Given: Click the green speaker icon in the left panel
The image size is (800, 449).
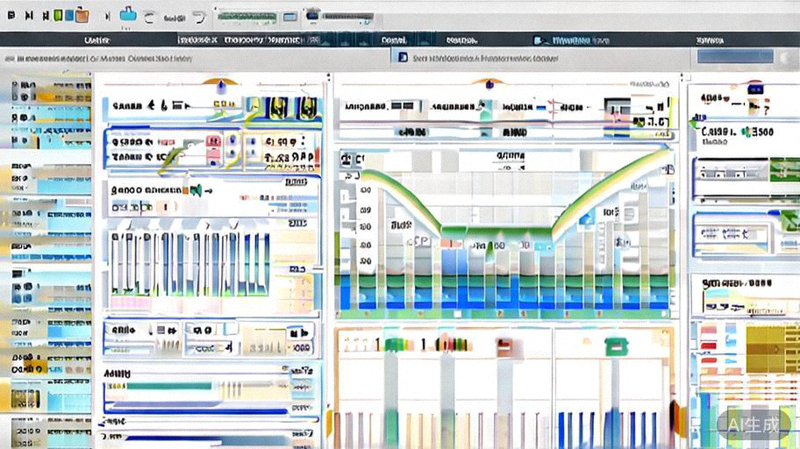Looking at the screenshot, I should tap(196, 189).
